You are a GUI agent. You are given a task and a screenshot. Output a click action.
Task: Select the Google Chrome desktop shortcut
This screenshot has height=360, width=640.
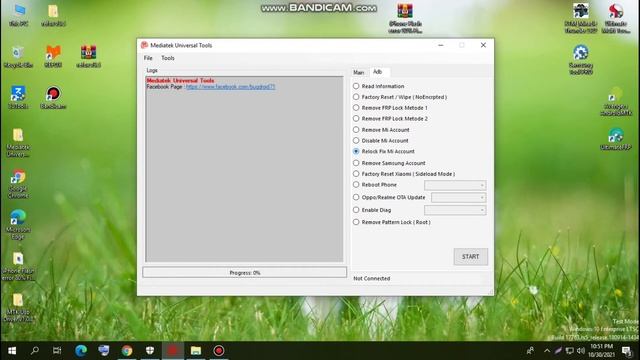[x=18, y=184]
